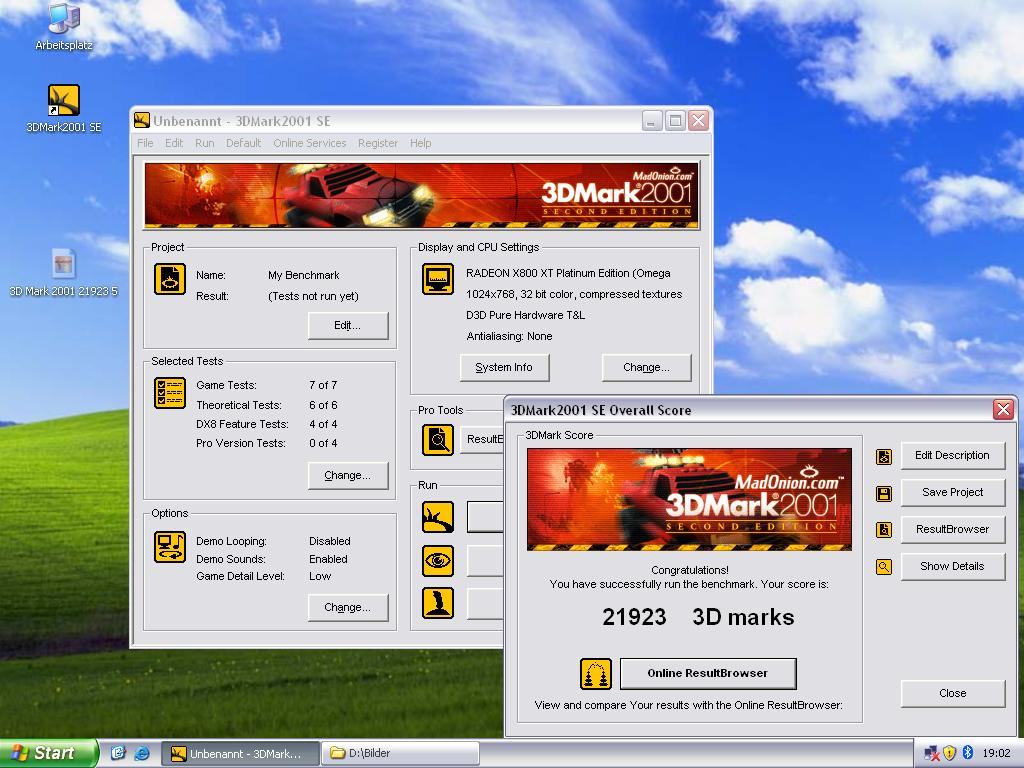Click the Display and CPU Settings monitor icon
The width and height of the screenshot is (1024, 768).
pos(438,279)
